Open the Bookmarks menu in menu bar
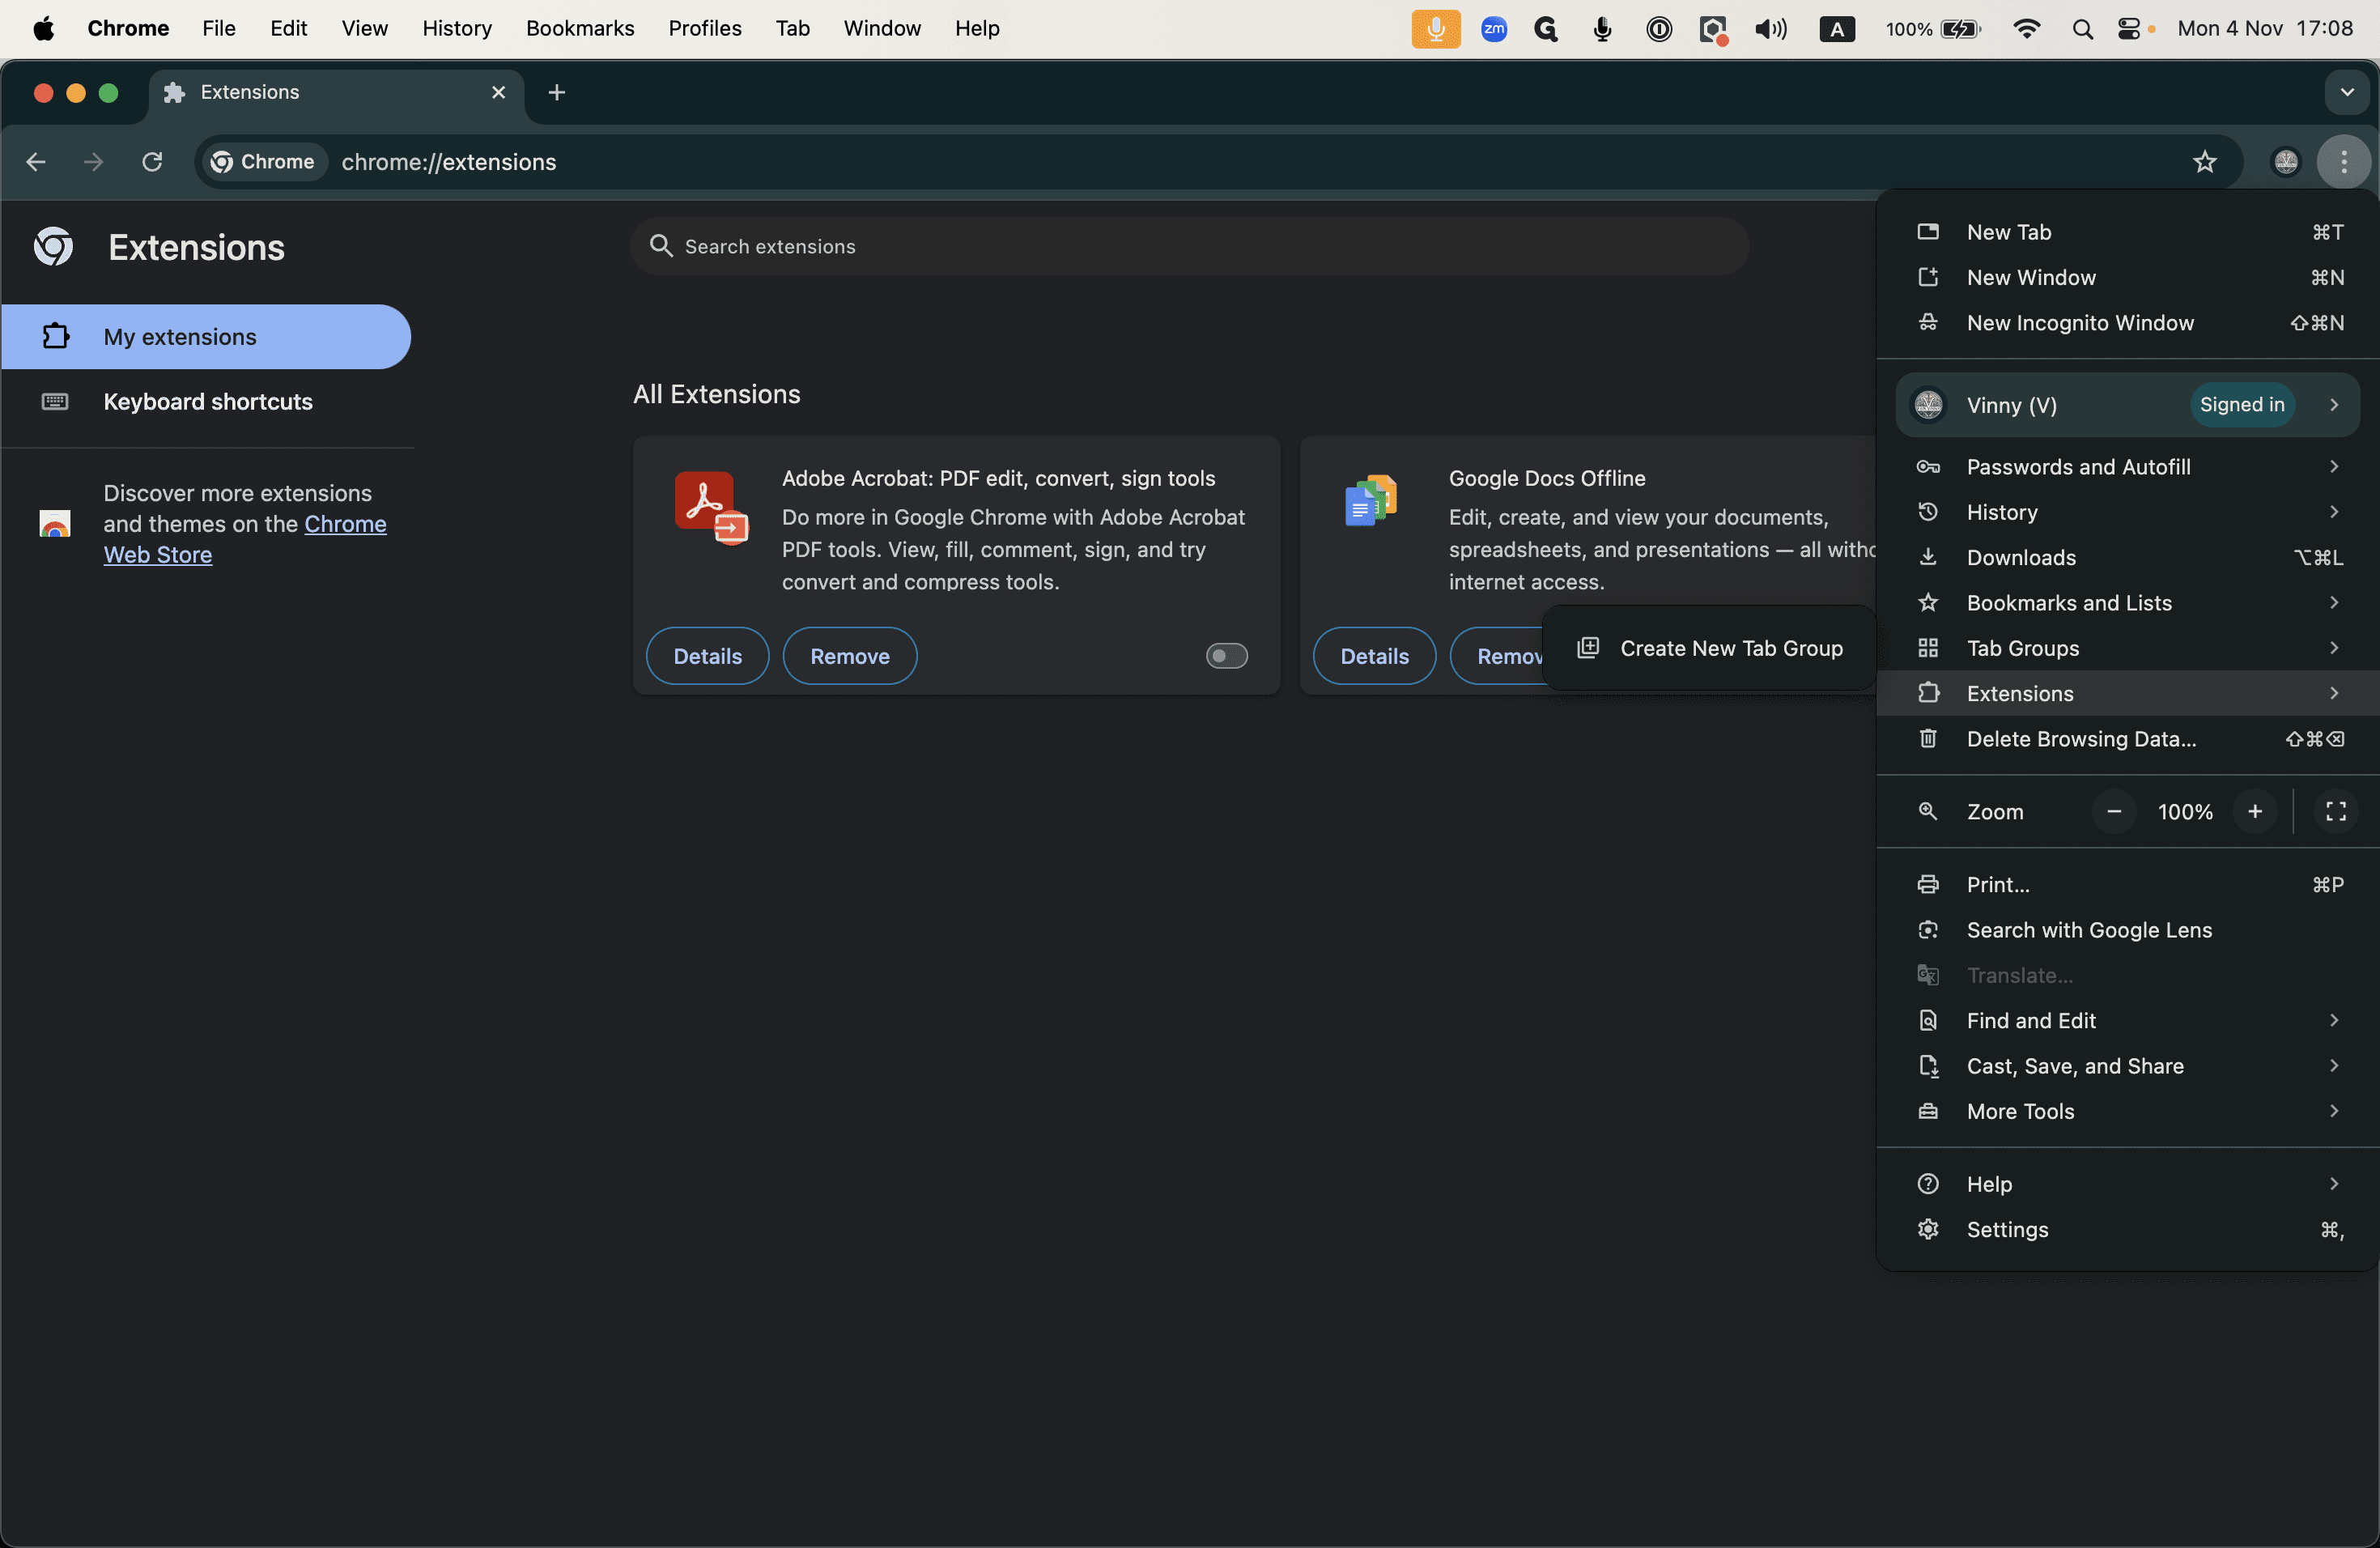 coord(580,29)
